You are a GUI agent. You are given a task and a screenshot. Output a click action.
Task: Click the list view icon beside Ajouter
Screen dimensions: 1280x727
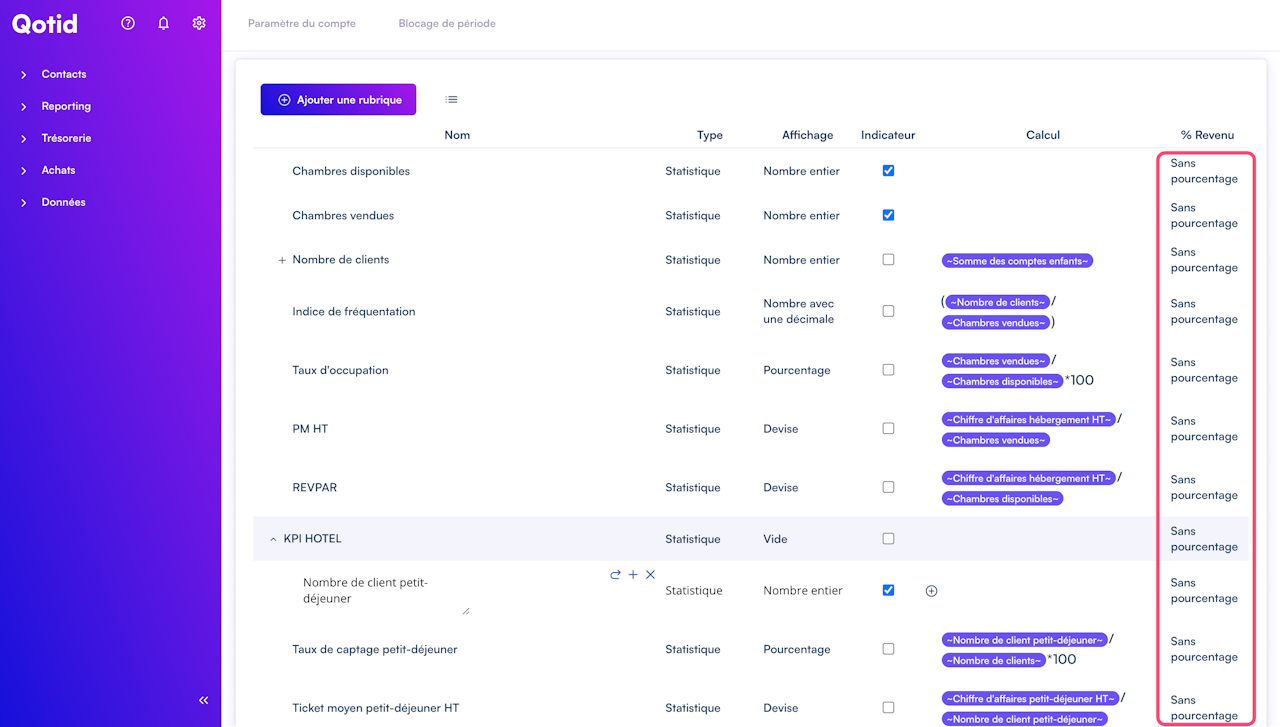[x=452, y=100]
